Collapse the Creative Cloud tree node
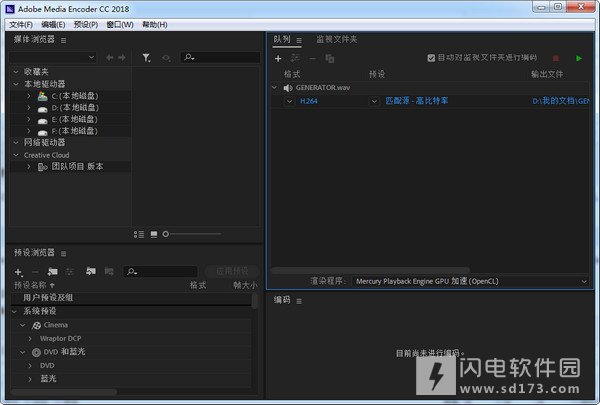 16,155
